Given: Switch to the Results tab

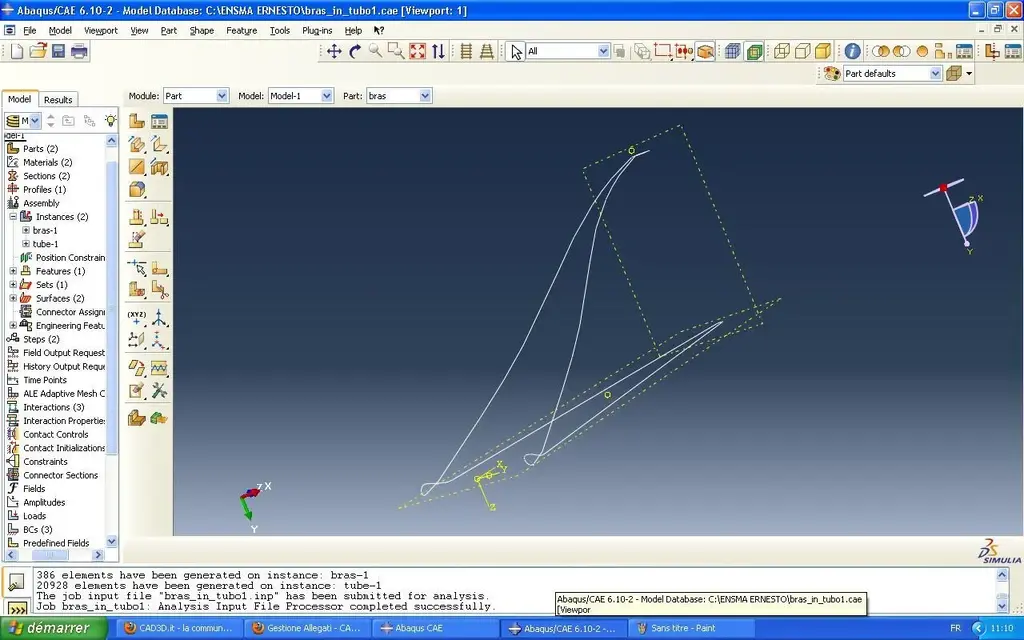Looking at the screenshot, I should (58, 100).
